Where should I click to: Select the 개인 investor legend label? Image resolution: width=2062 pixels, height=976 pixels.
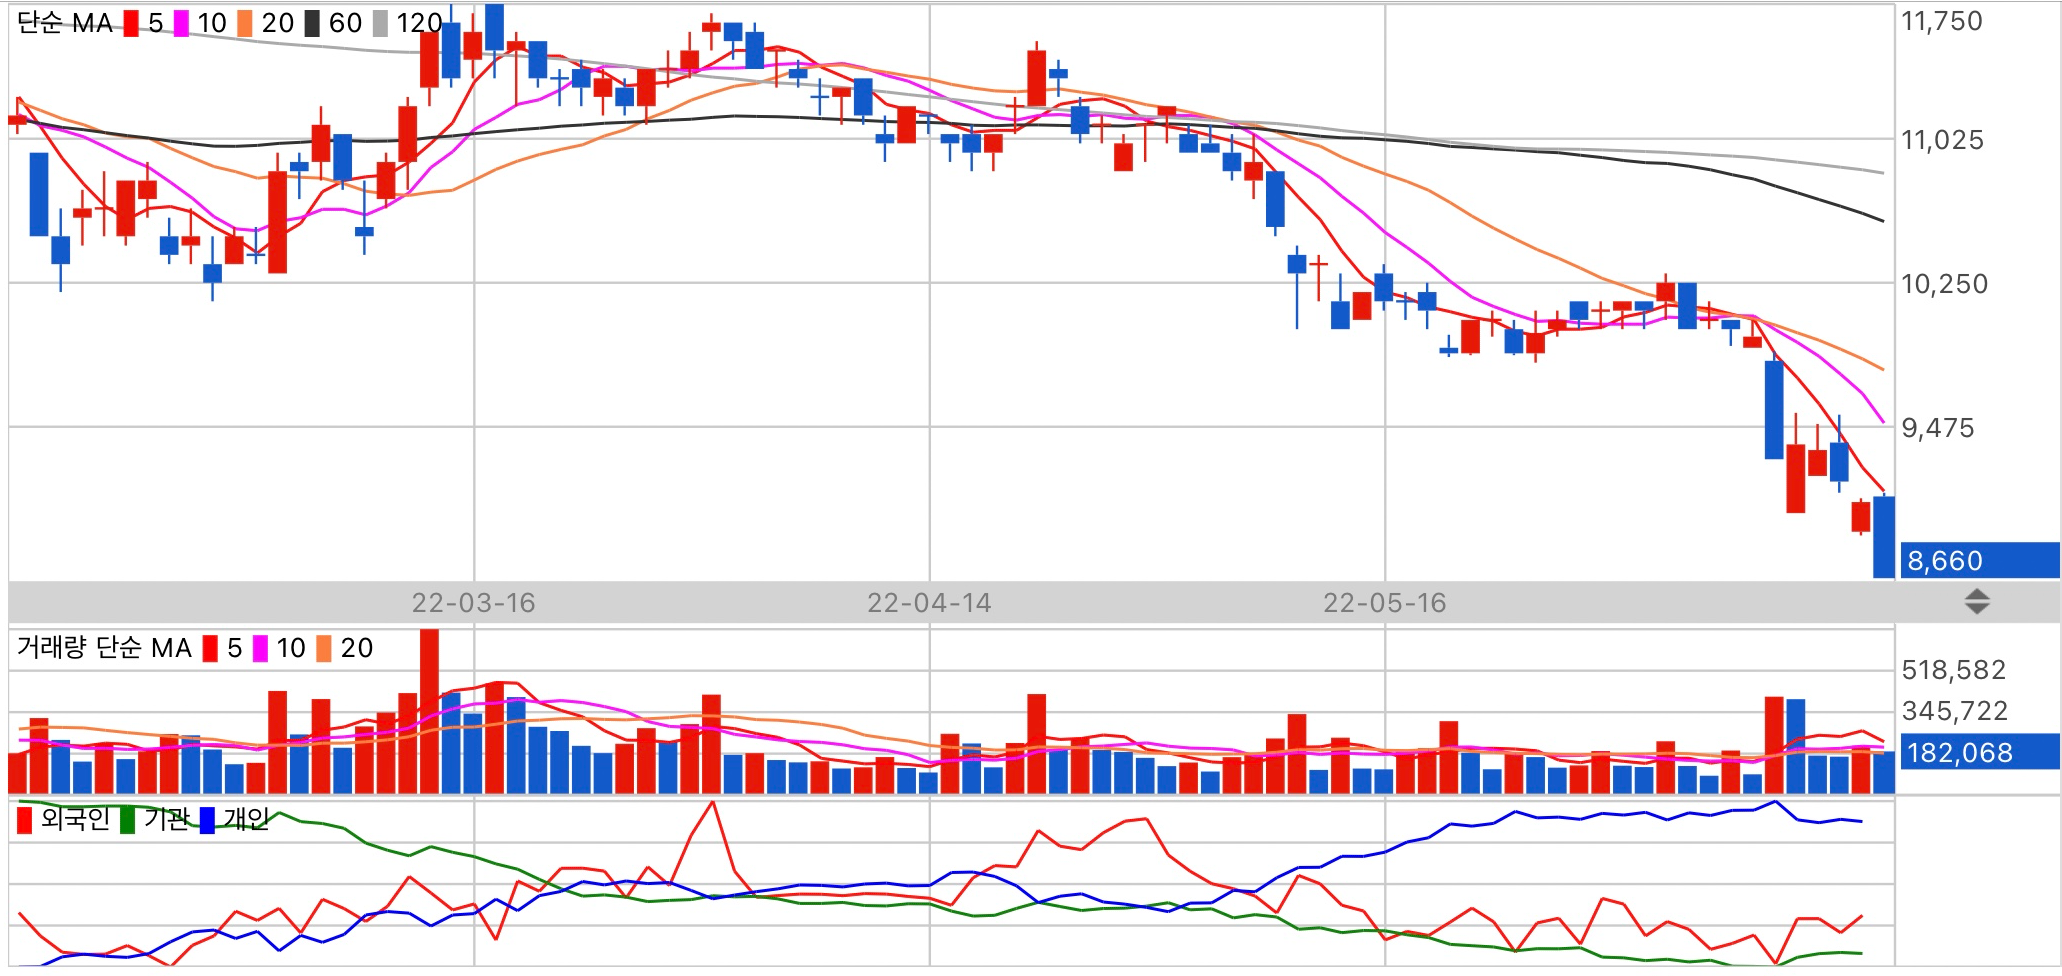click(246, 820)
